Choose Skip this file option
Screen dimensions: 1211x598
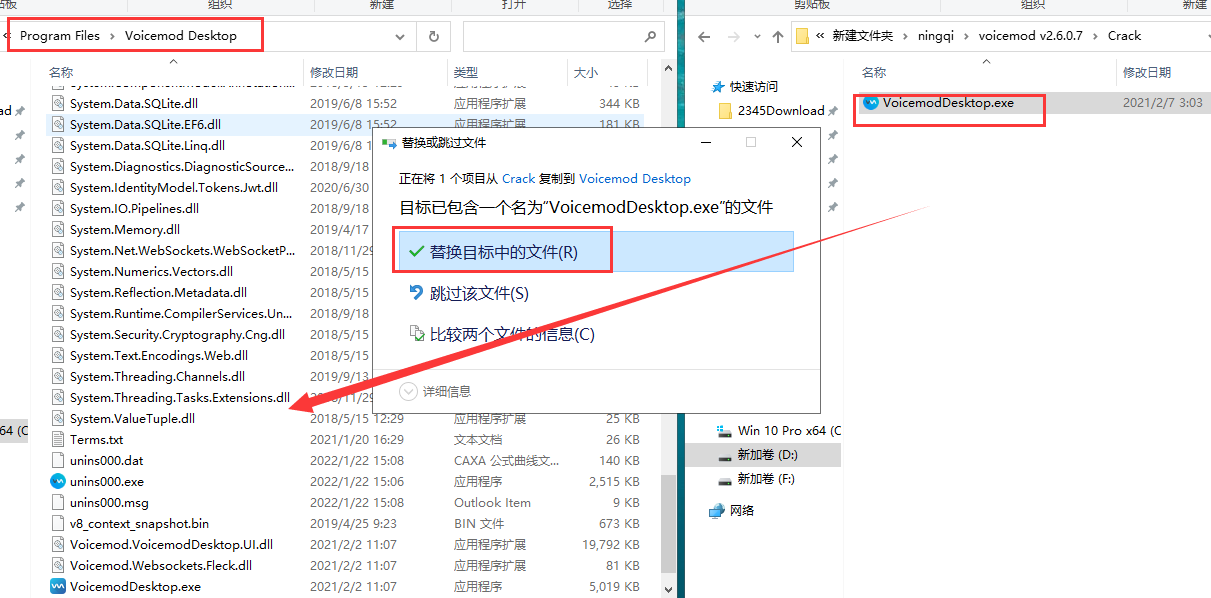(479, 293)
